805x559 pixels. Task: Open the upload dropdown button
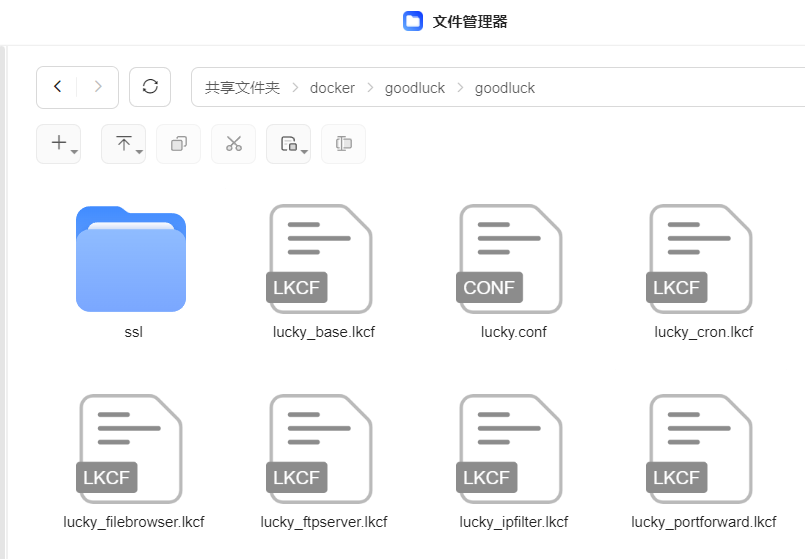point(124,144)
